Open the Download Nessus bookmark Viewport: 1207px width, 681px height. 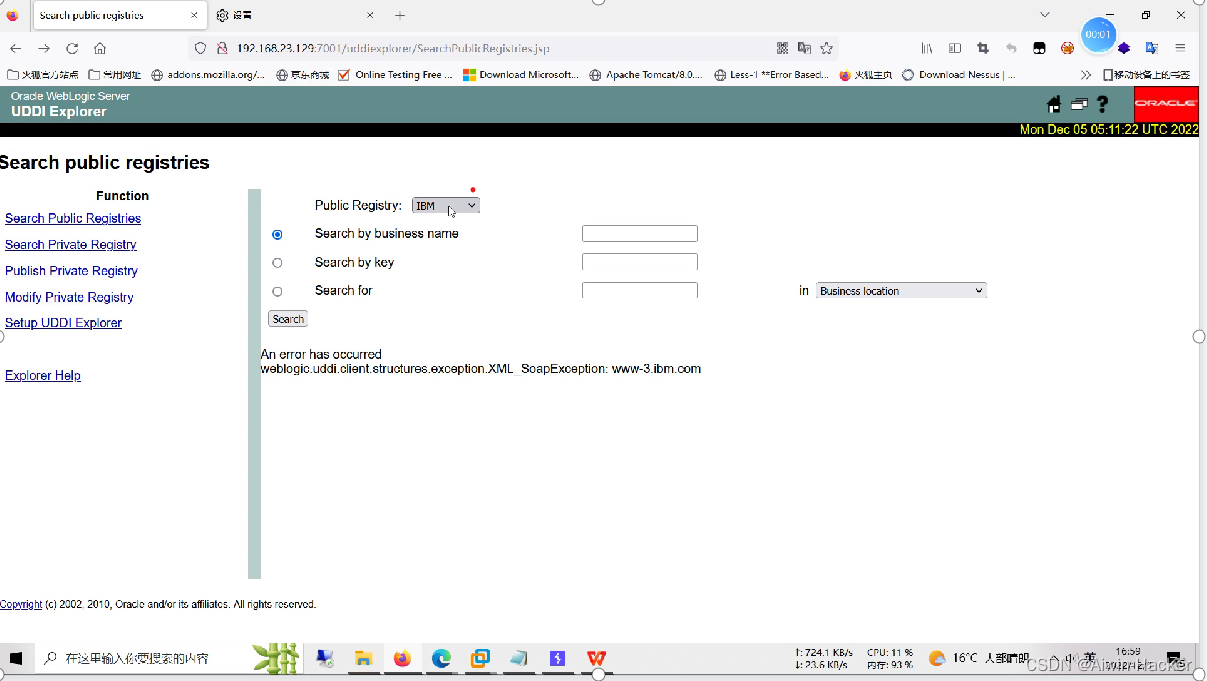pos(959,74)
